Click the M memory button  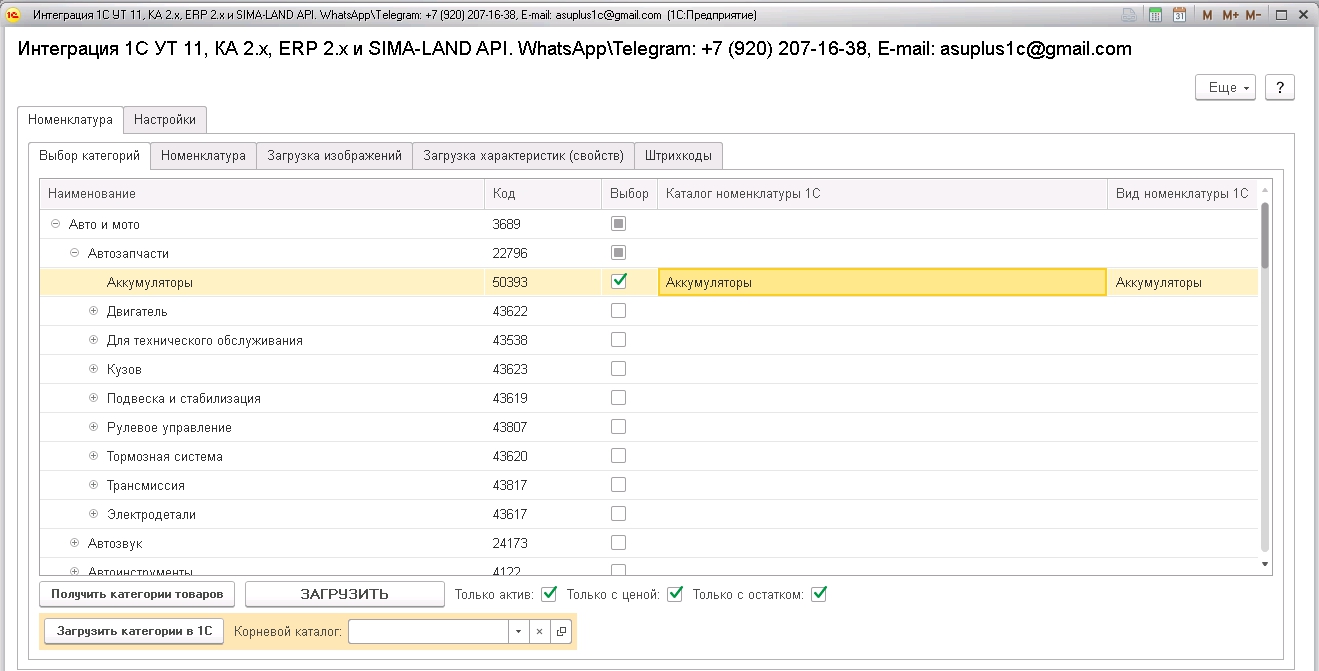click(1207, 15)
